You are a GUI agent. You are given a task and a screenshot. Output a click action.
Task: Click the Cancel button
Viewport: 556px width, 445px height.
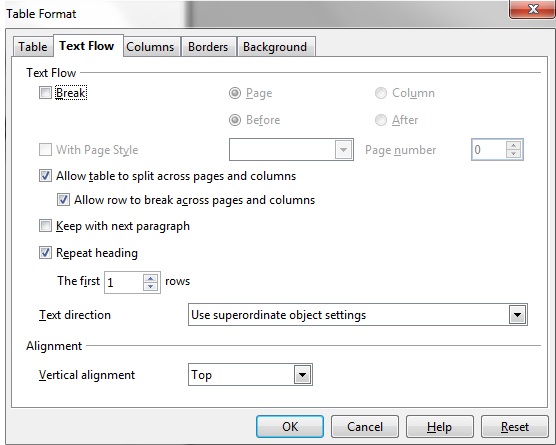click(365, 427)
